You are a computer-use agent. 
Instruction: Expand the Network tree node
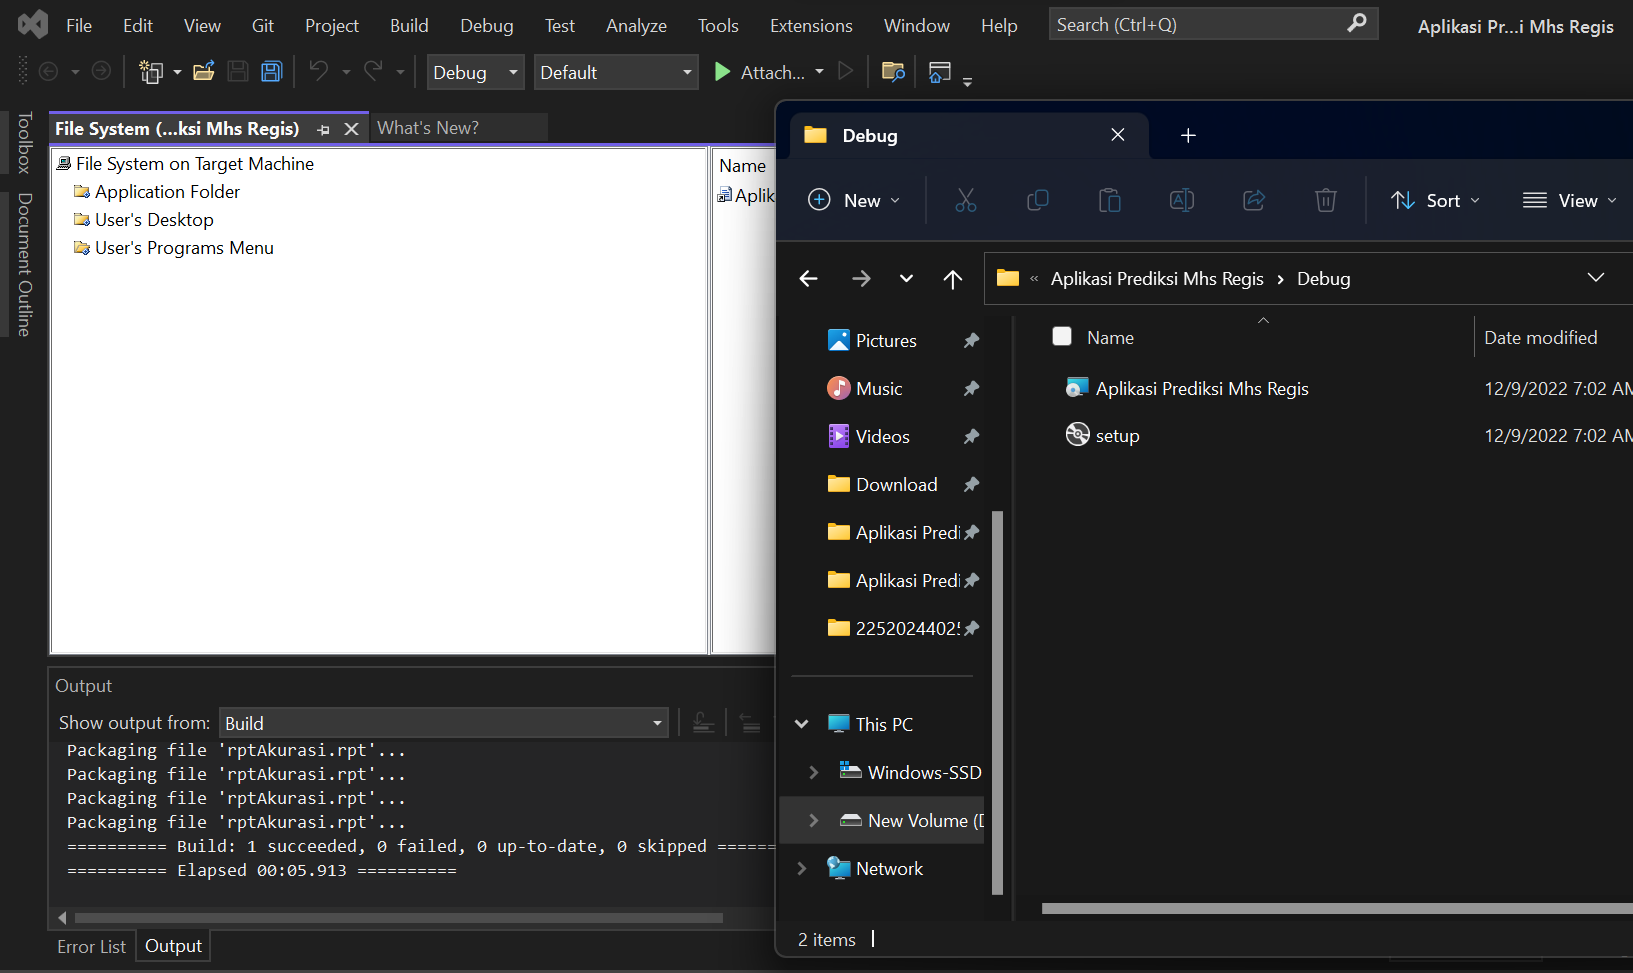(x=802, y=868)
